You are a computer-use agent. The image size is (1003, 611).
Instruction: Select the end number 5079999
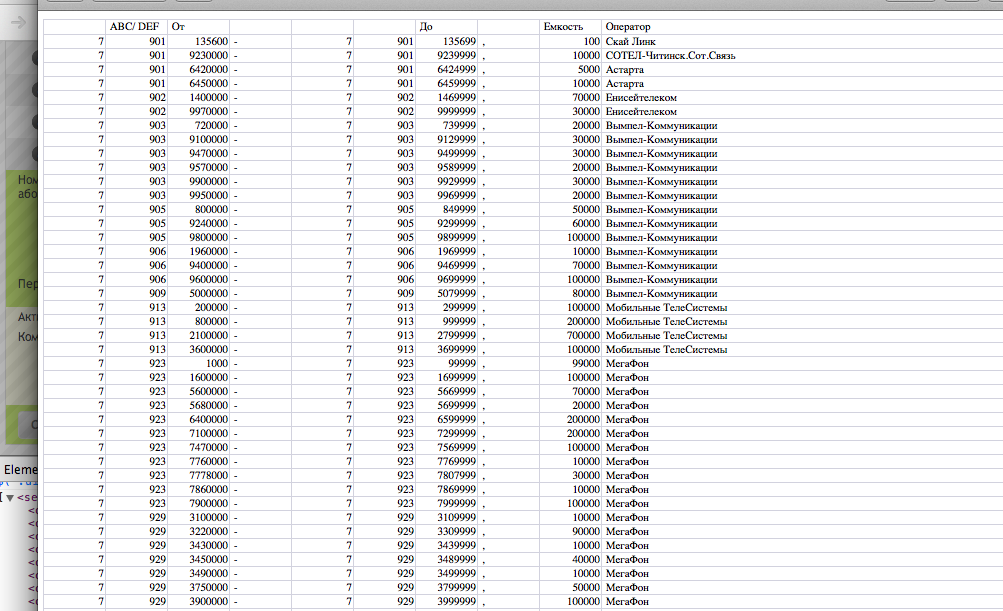point(456,294)
